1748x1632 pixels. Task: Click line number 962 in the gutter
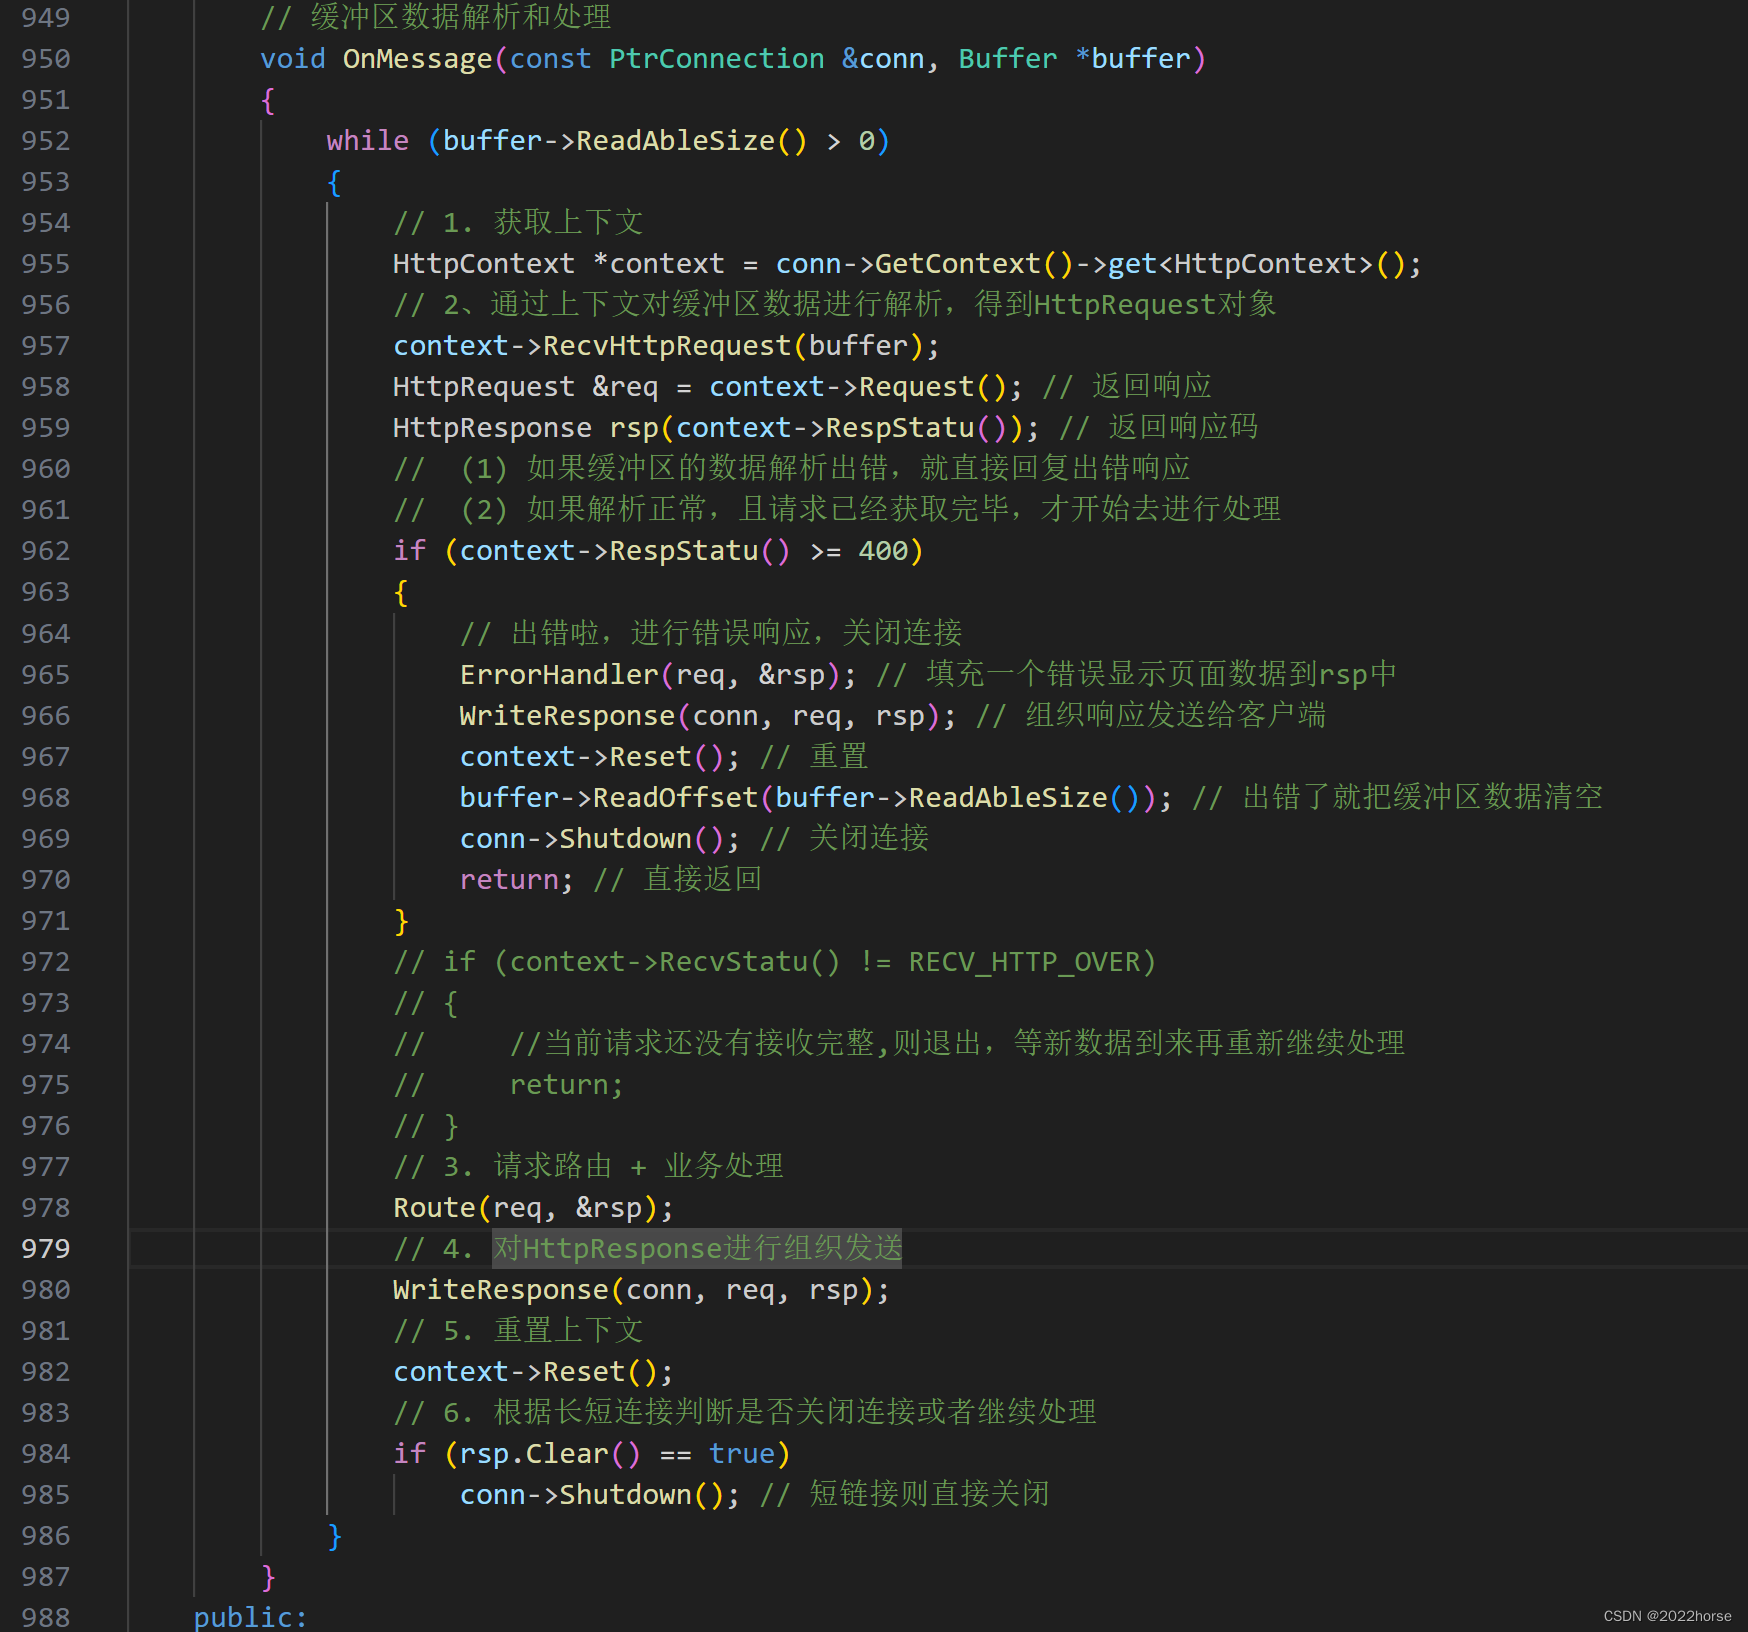(46, 551)
